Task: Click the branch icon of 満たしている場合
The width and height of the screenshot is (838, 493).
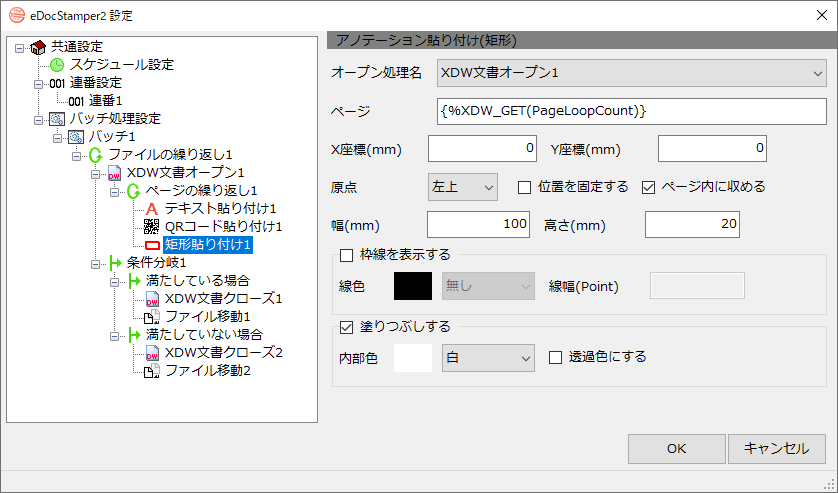Action: [x=134, y=281]
